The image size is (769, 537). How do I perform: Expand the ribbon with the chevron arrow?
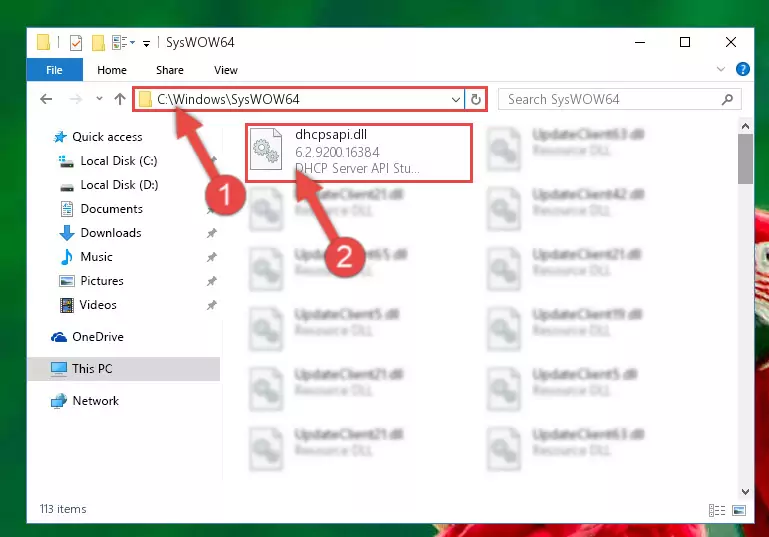pyautogui.click(x=720, y=69)
